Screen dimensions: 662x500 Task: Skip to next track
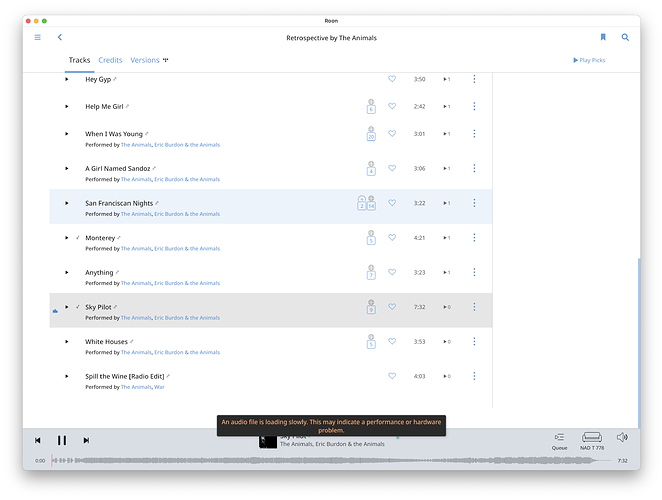point(86,440)
